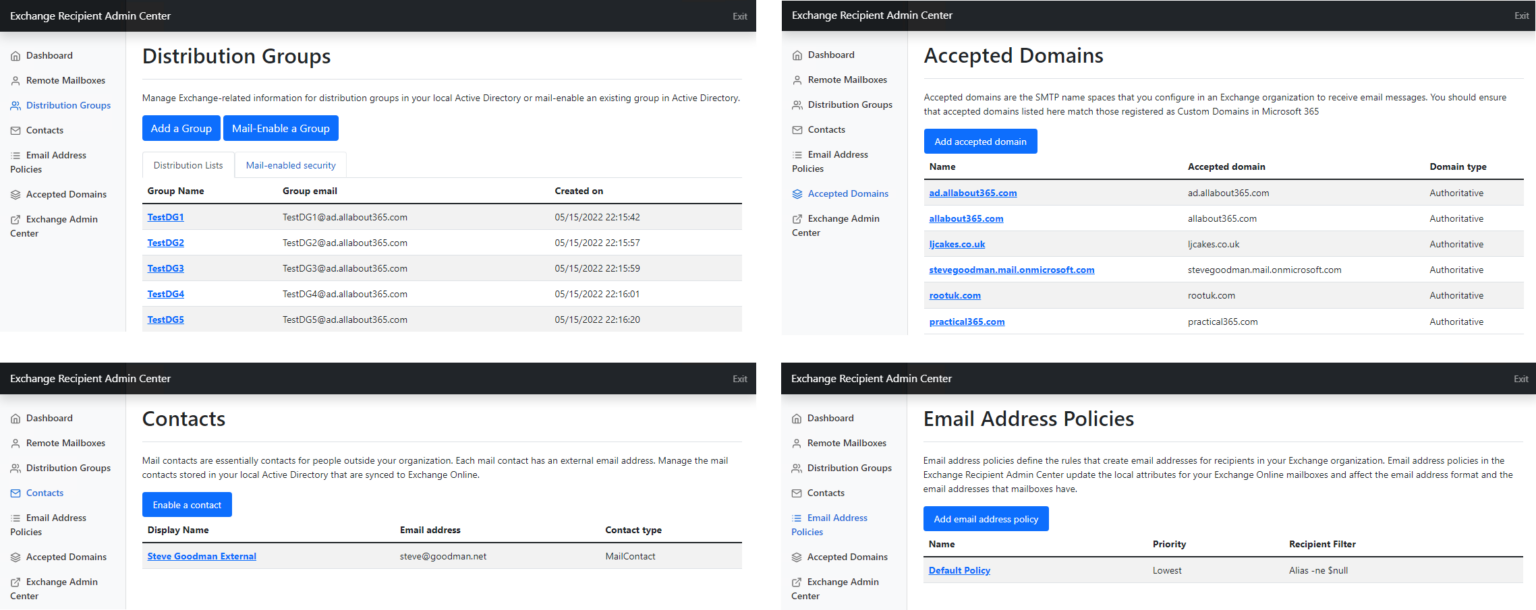Viewport: 1536px width, 610px height.
Task: Select the Email Address Policies sidebar icon
Action: 18,156
